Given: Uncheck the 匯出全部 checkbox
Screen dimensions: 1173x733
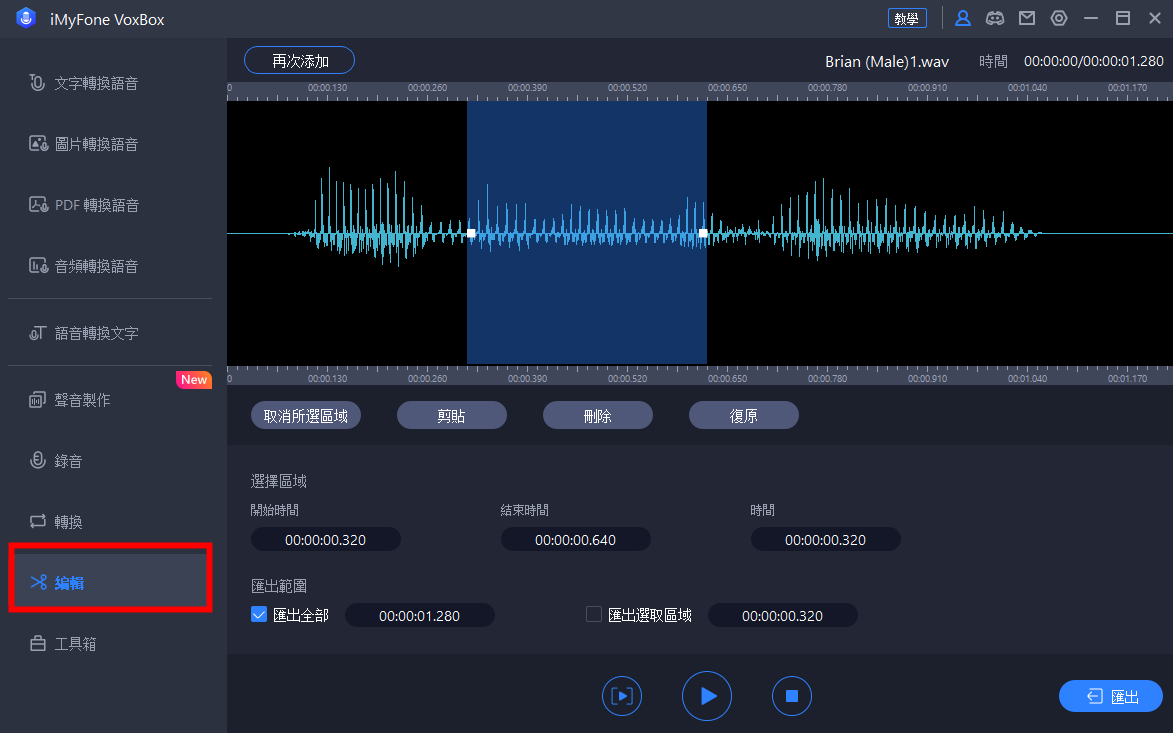Looking at the screenshot, I should [259, 615].
